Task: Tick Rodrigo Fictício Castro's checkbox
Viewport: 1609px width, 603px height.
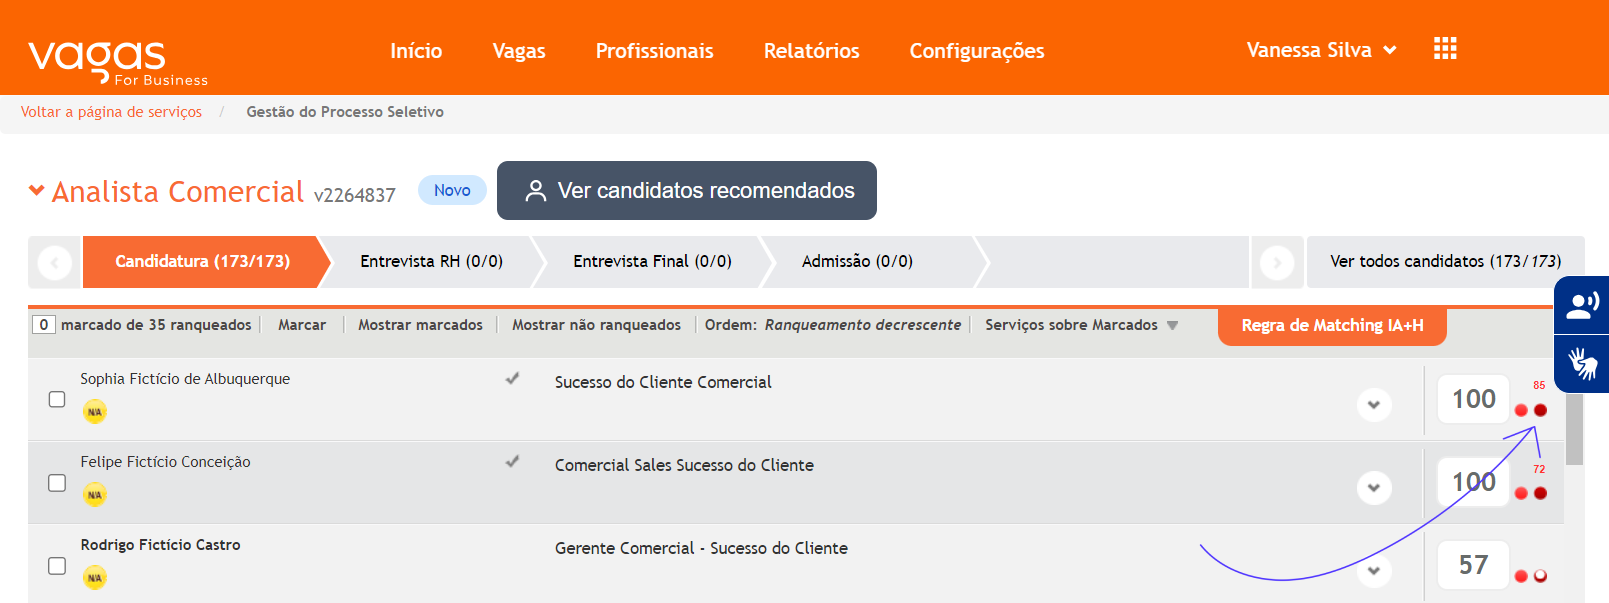Action: click(x=57, y=566)
